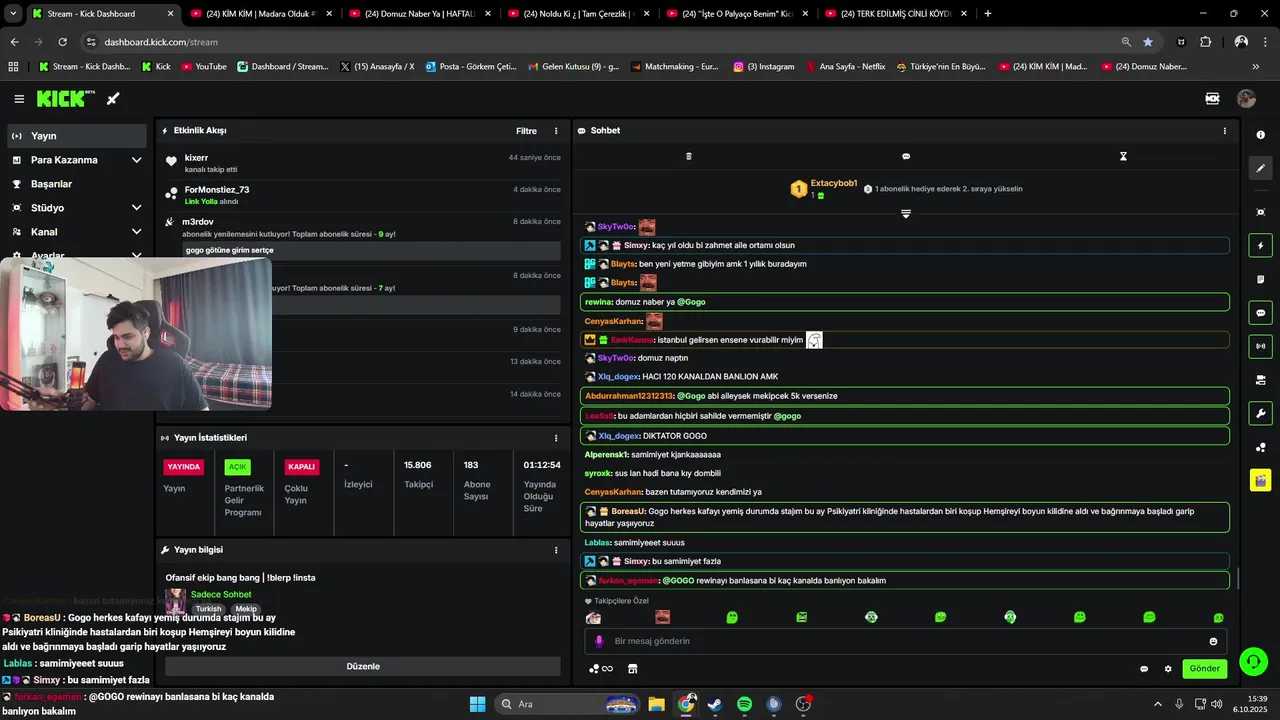Viewport: 1280px width, 720px height.
Task: Click the picture-in-picture icon in top bar
Action: point(1213,99)
